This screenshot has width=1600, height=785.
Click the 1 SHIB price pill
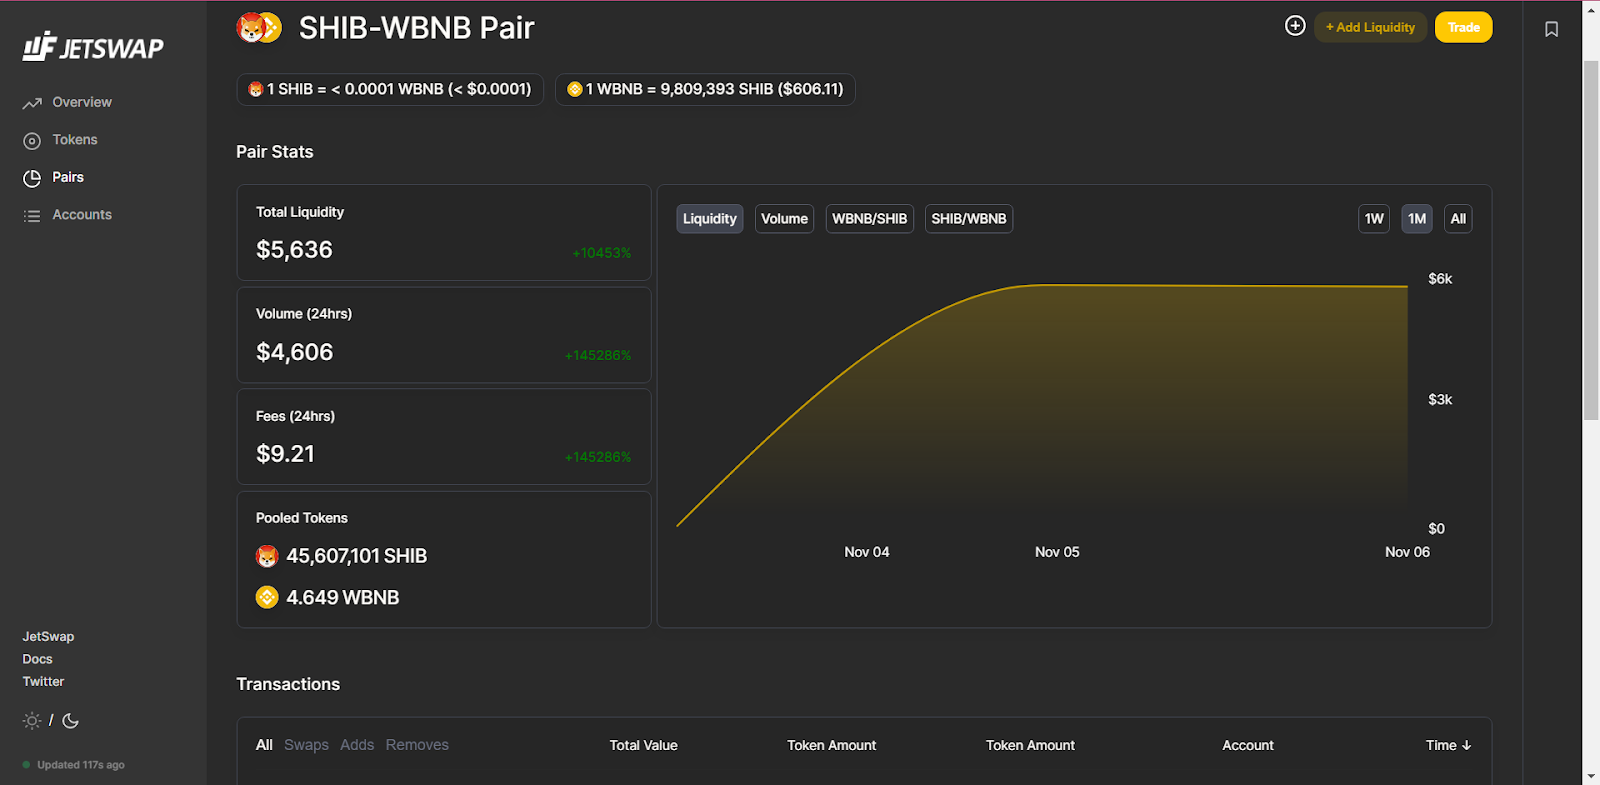390,89
